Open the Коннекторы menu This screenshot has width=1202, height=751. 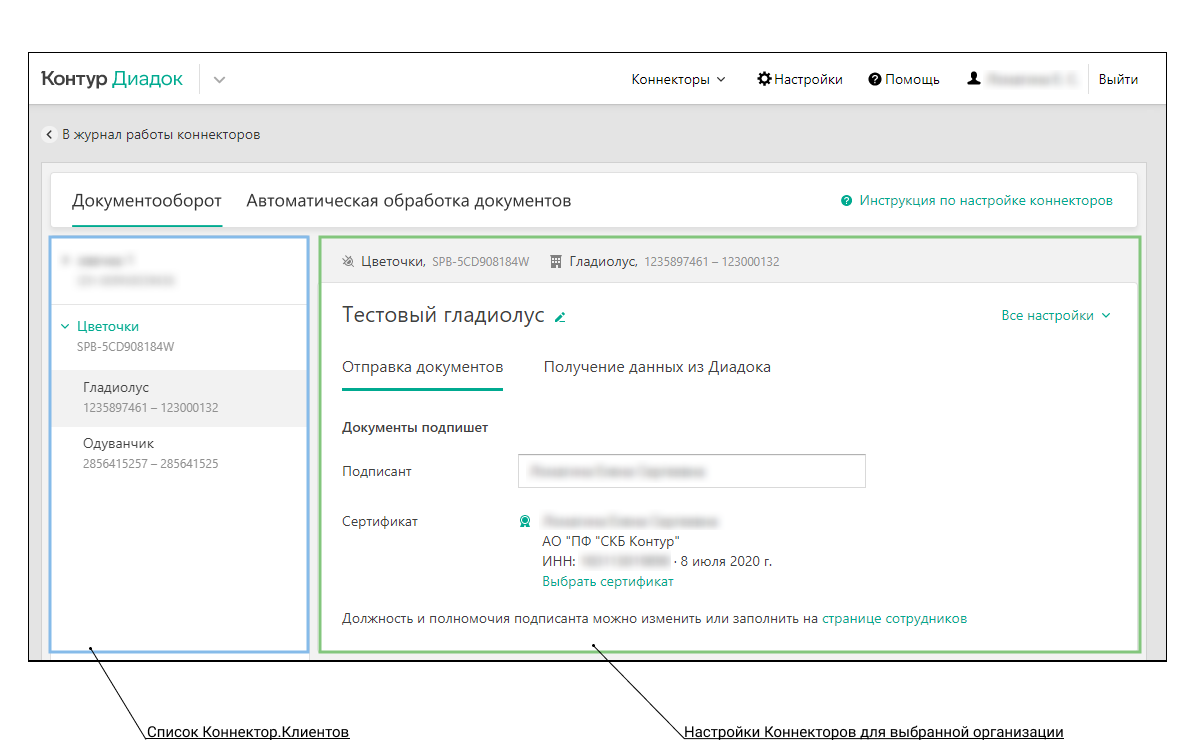[678, 79]
